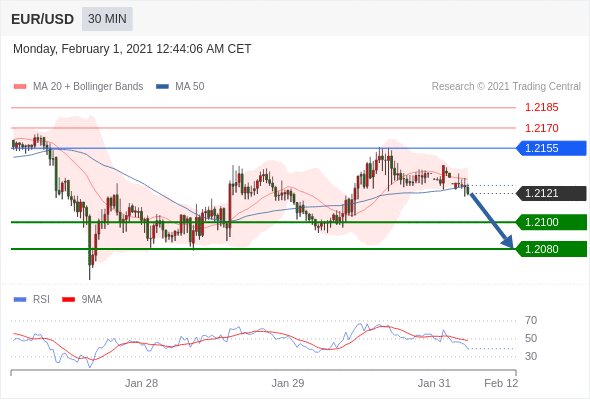The height and width of the screenshot is (400, 590).
Task: Click the 'MA 50' legend label
Action: (x=190, y=87)
